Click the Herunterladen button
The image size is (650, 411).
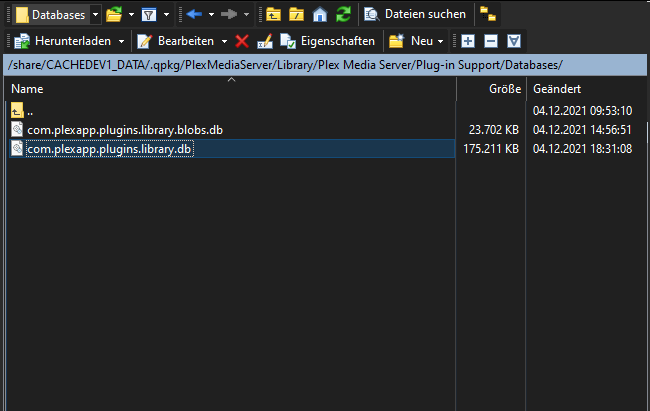pos(63,41)
